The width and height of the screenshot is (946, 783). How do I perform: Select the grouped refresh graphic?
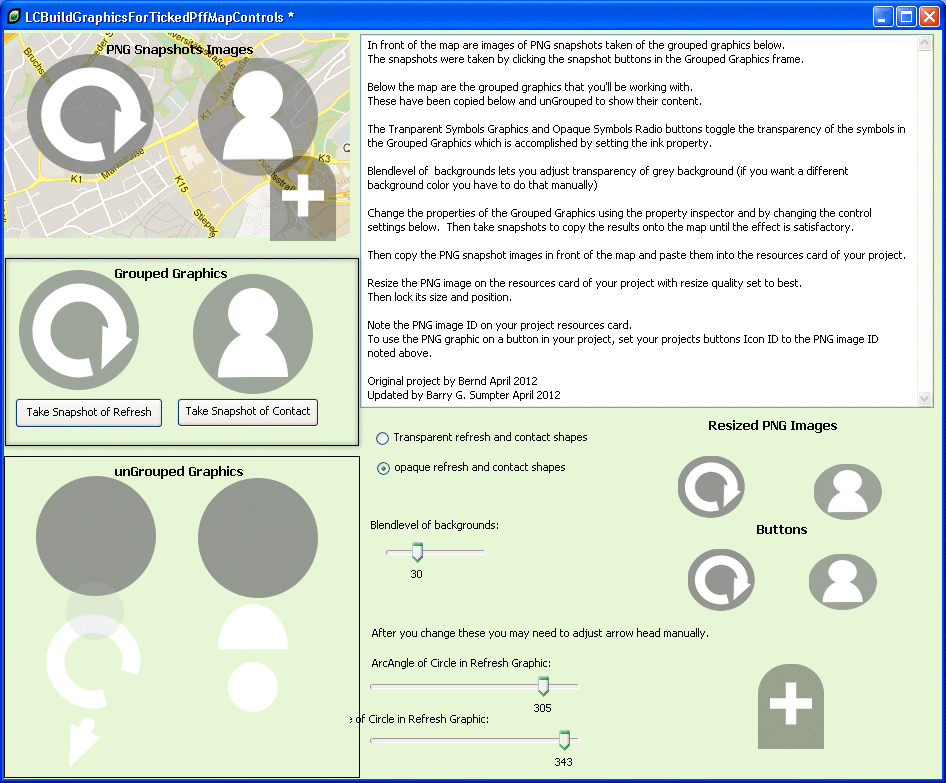point(79,331)
